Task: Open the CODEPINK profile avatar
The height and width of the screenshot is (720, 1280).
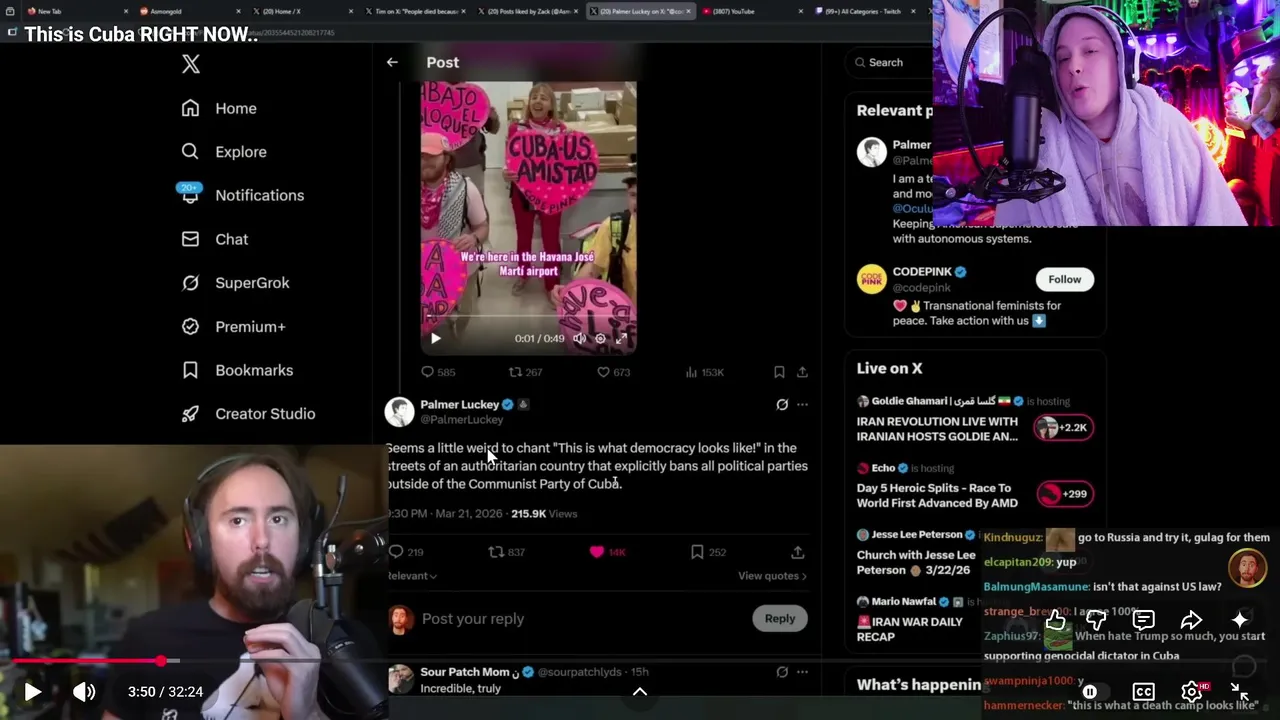Action: coord(872,279)
